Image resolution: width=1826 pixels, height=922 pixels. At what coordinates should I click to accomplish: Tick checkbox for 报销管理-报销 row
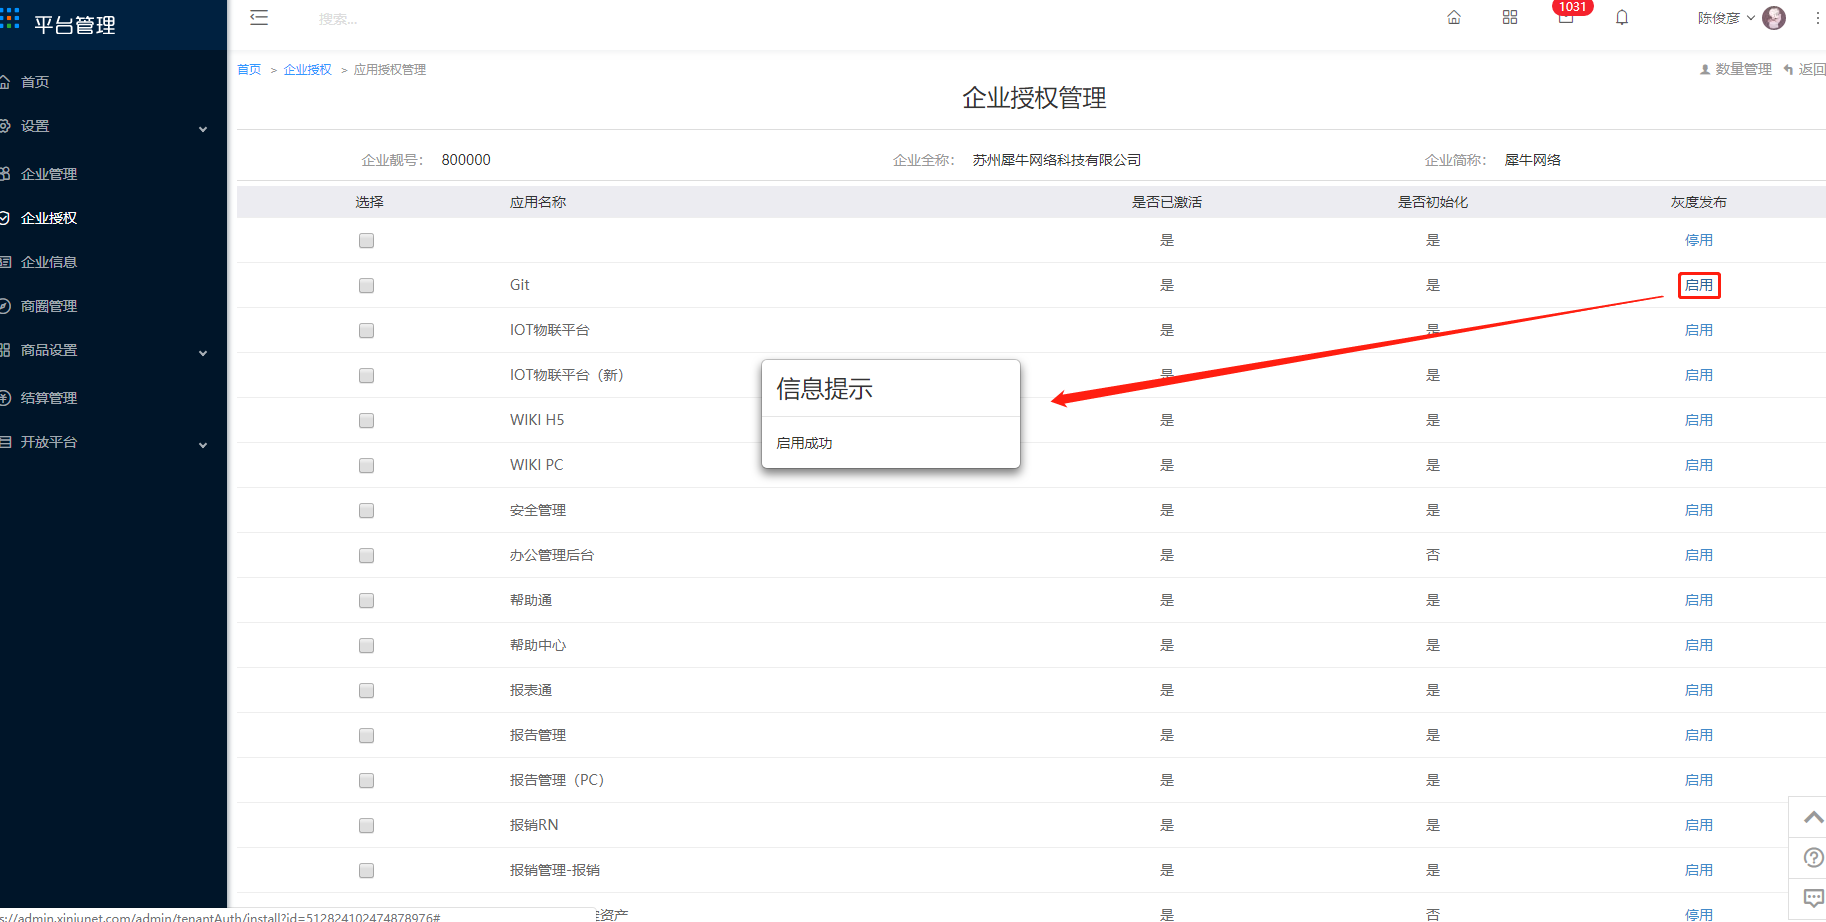point(367,871)
